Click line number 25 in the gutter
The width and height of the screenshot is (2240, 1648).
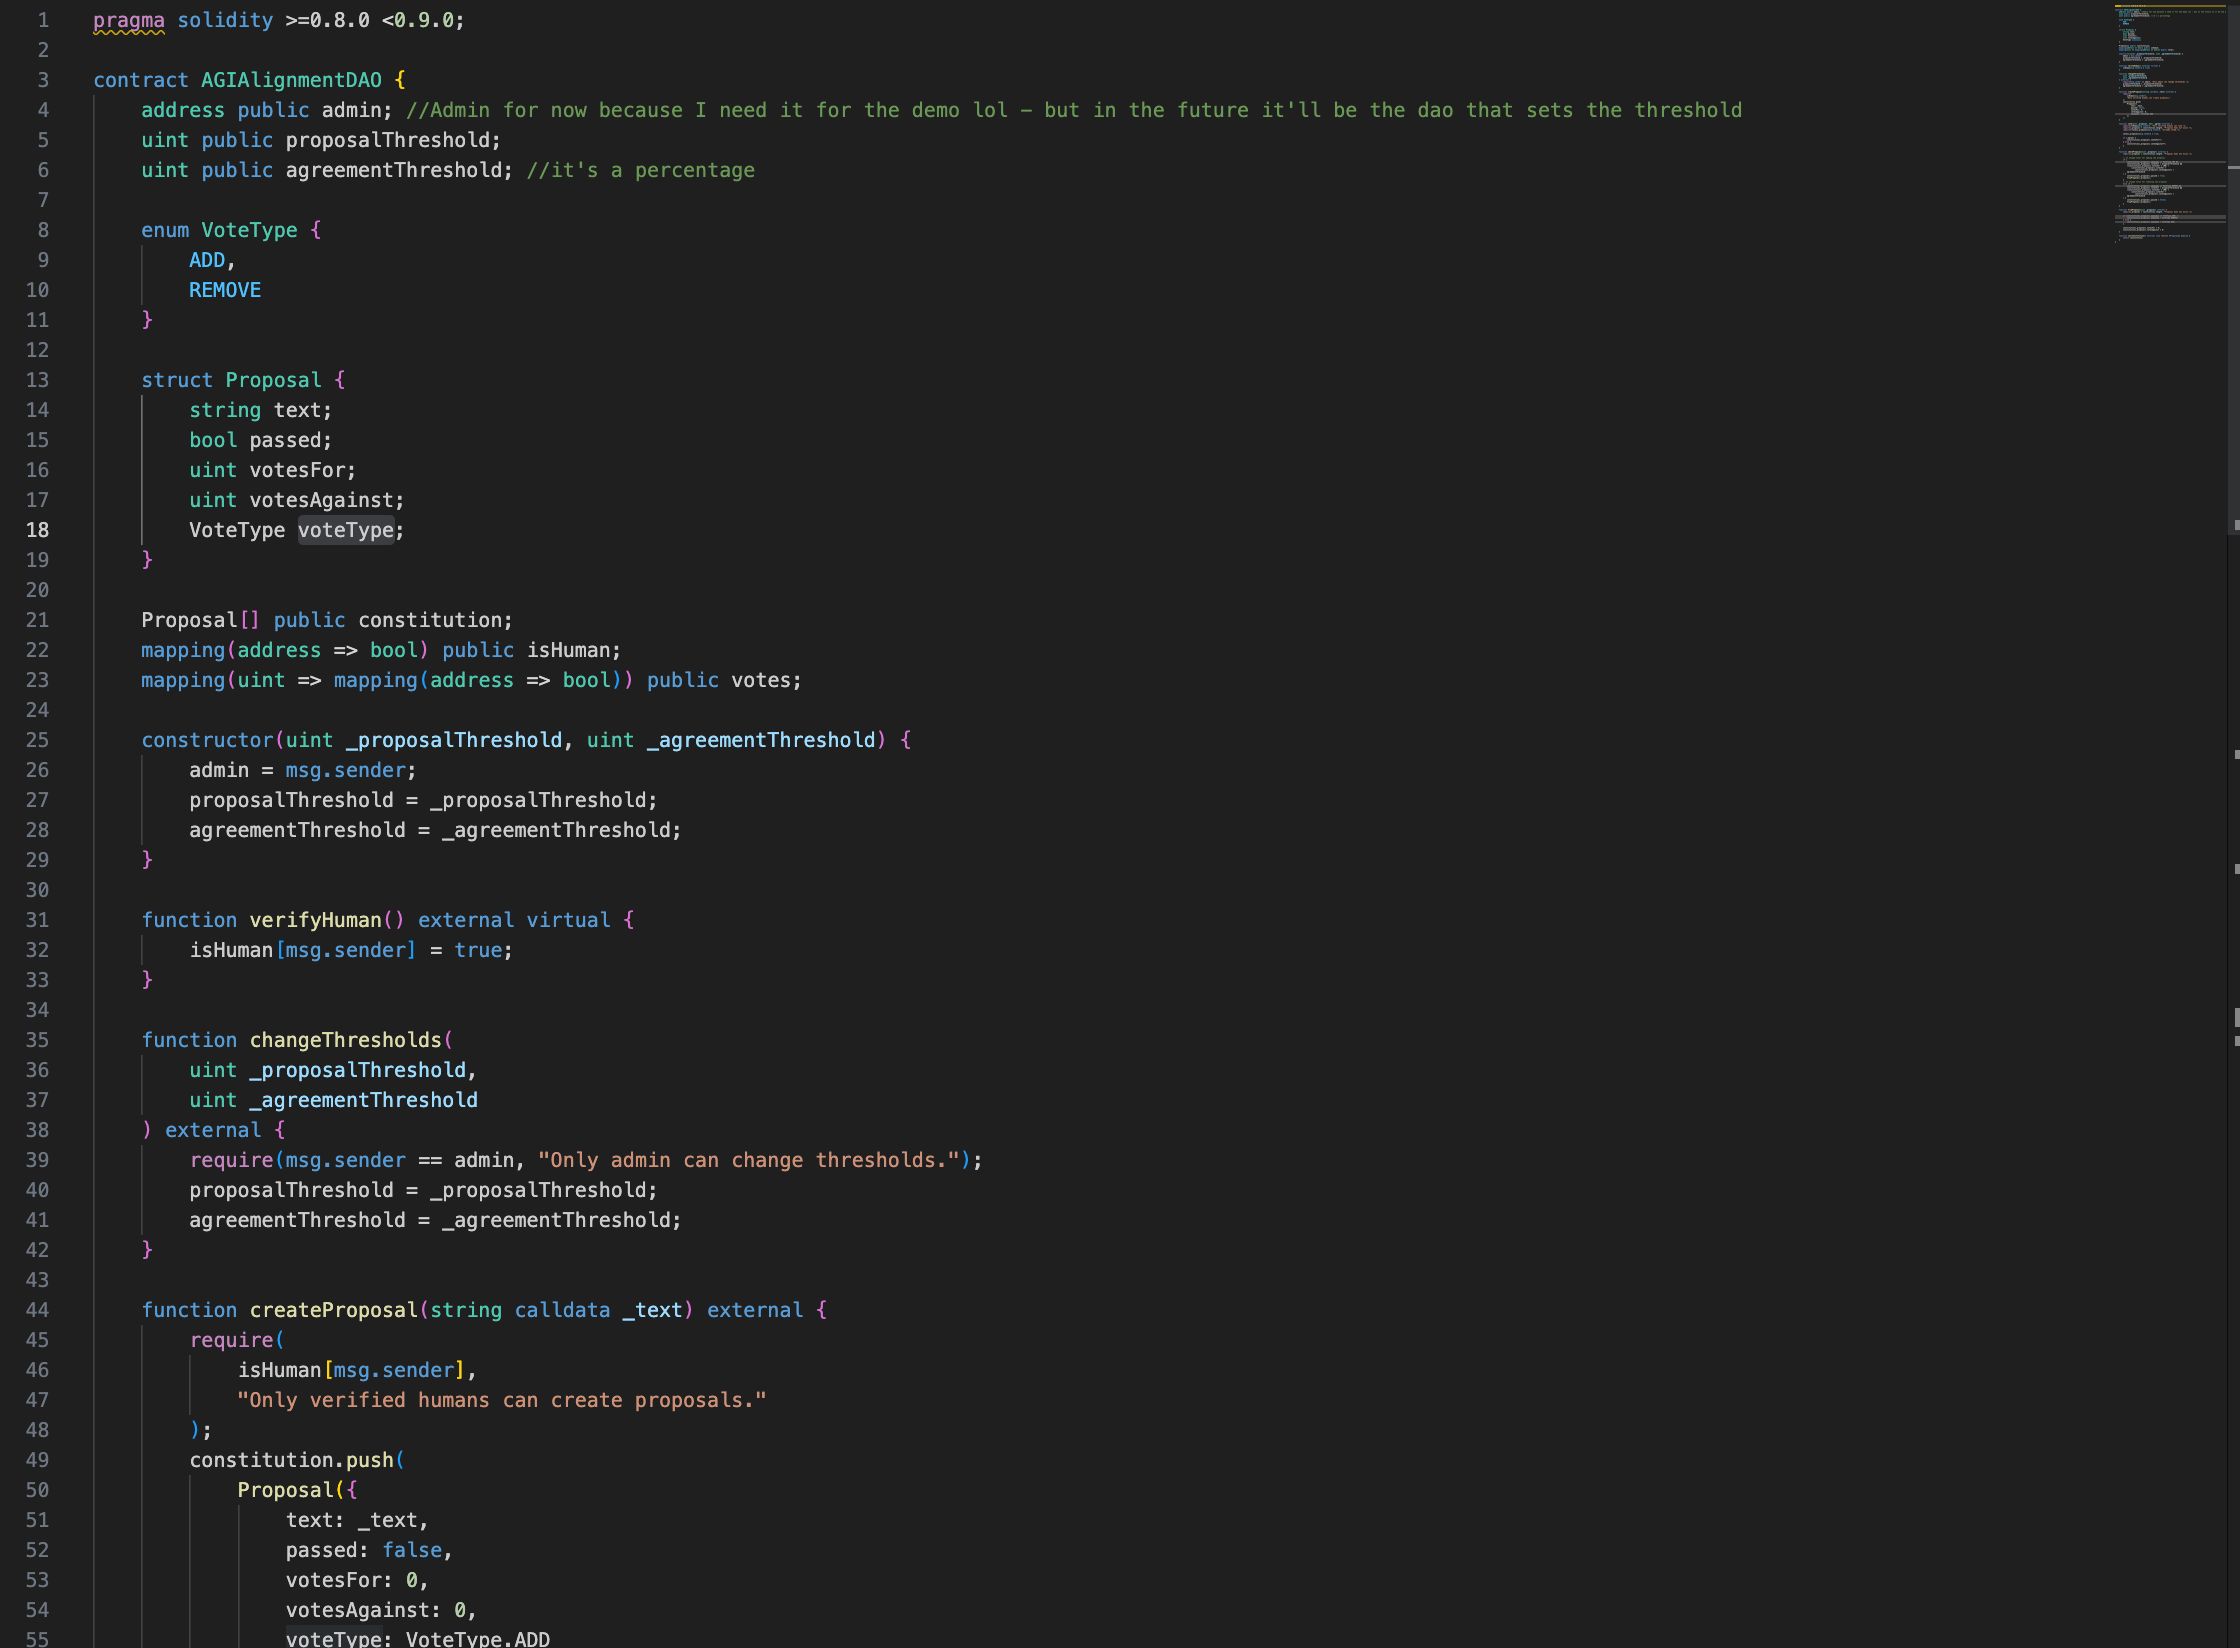click(37, 740)
